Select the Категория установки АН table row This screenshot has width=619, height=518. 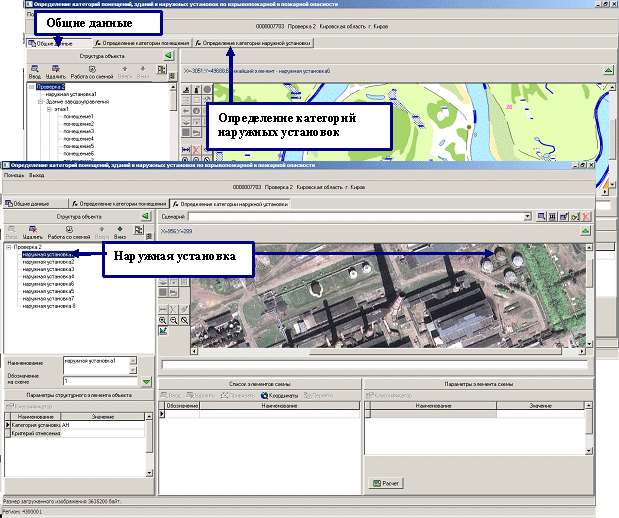coord(36,425)
